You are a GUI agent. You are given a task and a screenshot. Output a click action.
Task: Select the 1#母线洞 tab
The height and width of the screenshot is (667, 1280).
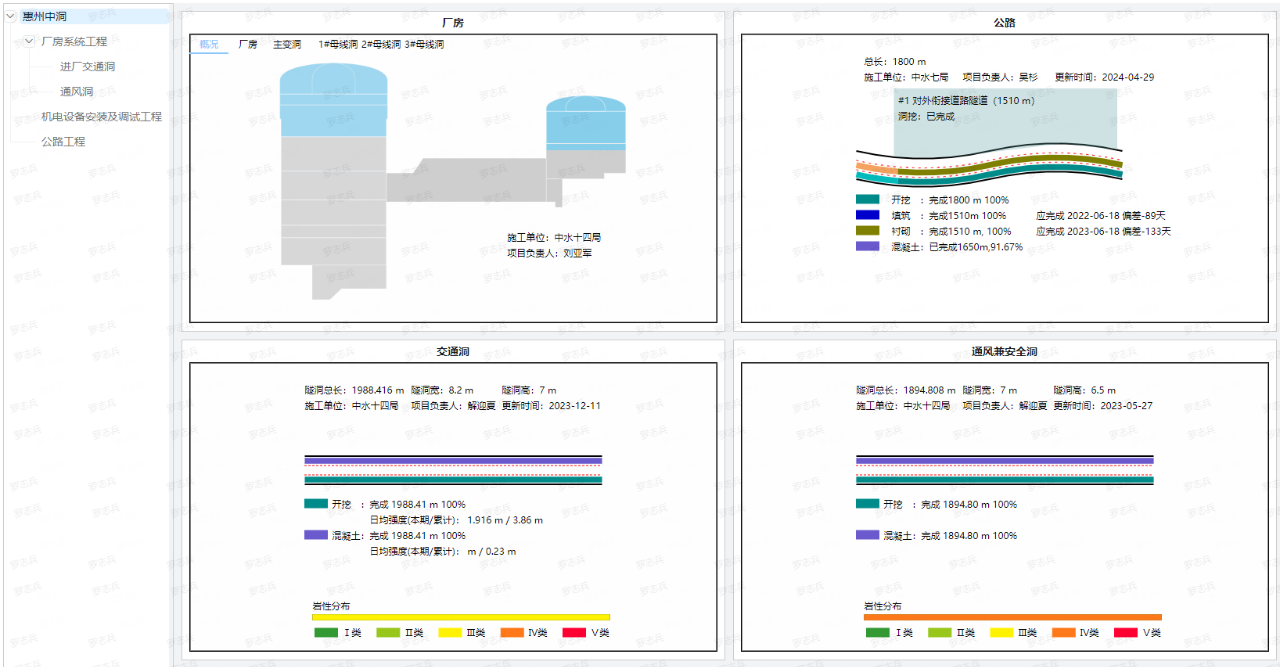click(x=338, y=45)
